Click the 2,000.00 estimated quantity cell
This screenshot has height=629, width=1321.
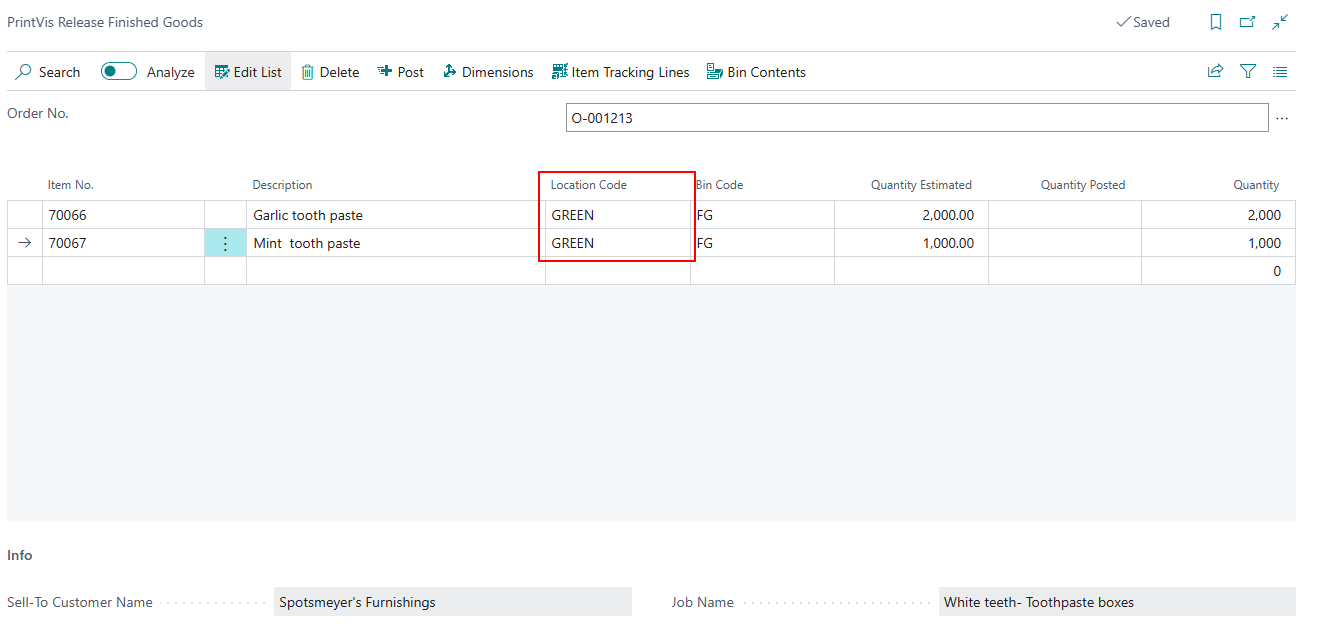tap(911, 215)
